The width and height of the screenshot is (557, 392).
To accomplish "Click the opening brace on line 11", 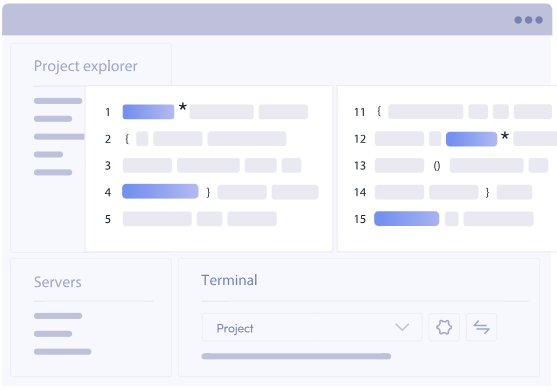I will [x=379, y=111].
